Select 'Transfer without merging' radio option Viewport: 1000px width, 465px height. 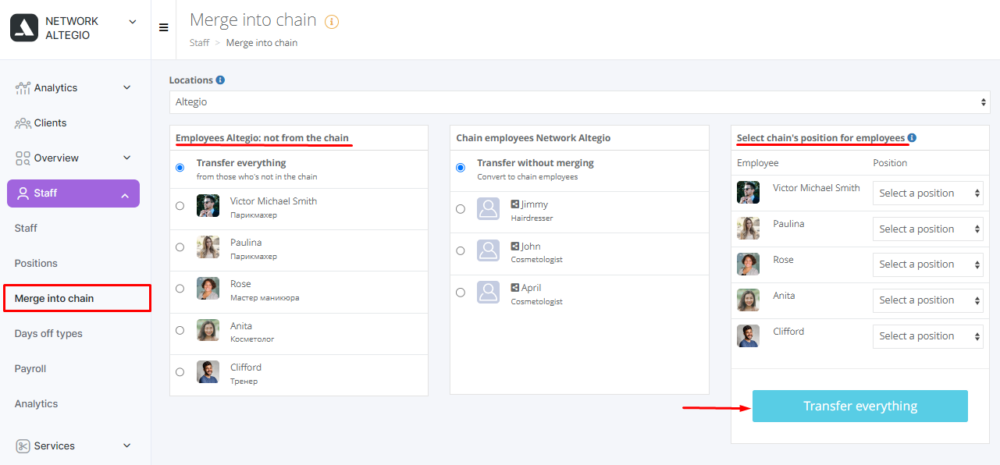[460, 168]
